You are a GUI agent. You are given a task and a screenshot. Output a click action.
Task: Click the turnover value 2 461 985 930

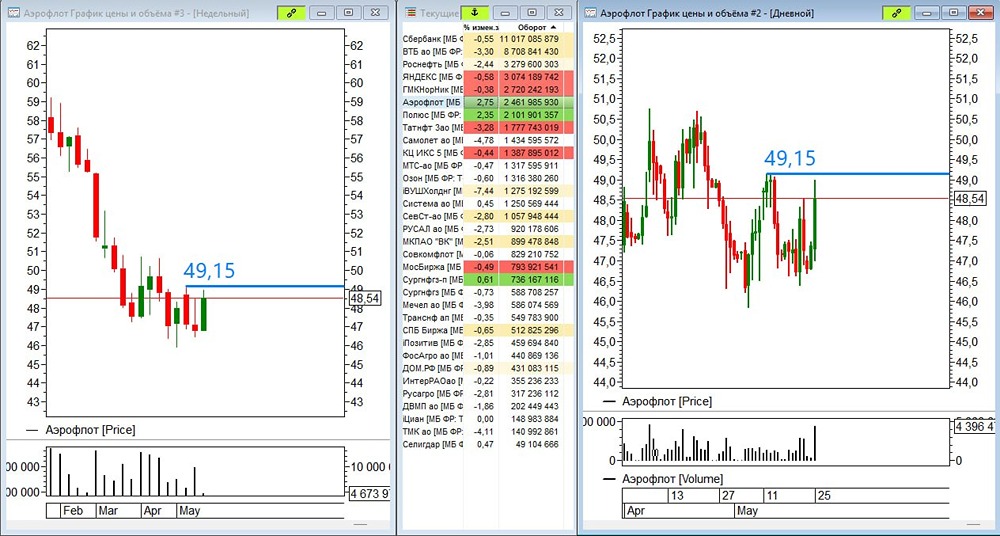[531, 102]
